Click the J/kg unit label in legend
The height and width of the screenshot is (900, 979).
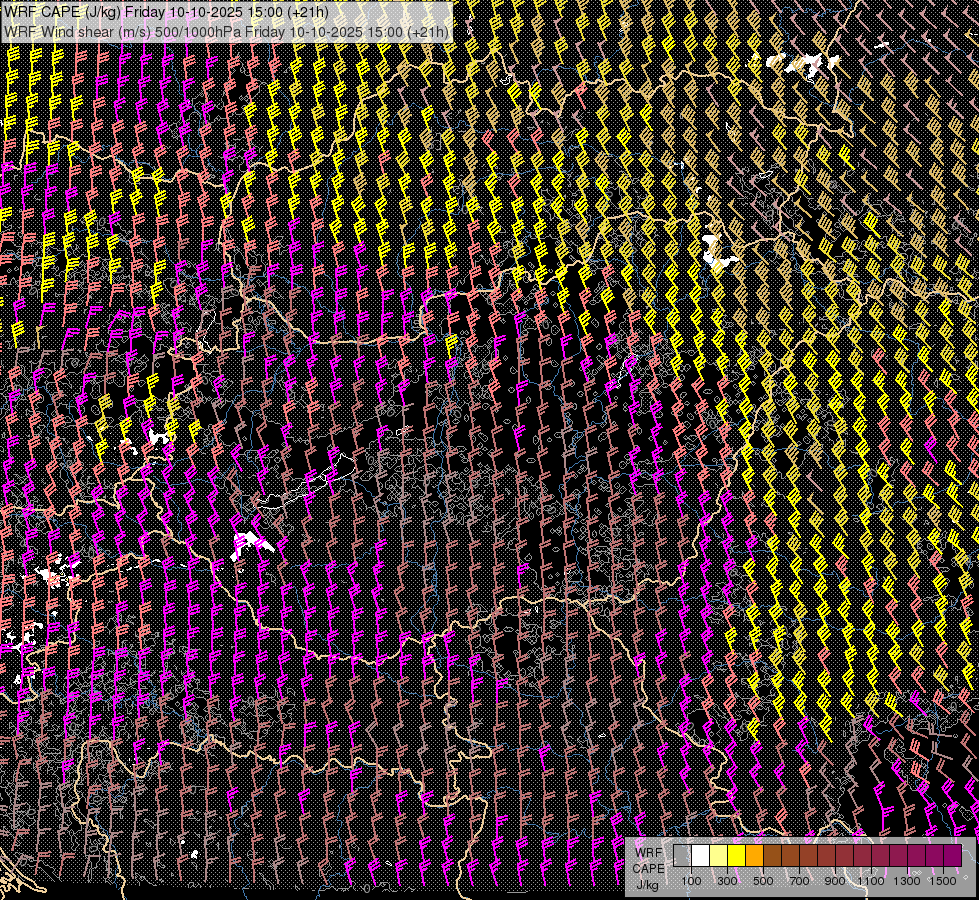(x=648, y=885)
